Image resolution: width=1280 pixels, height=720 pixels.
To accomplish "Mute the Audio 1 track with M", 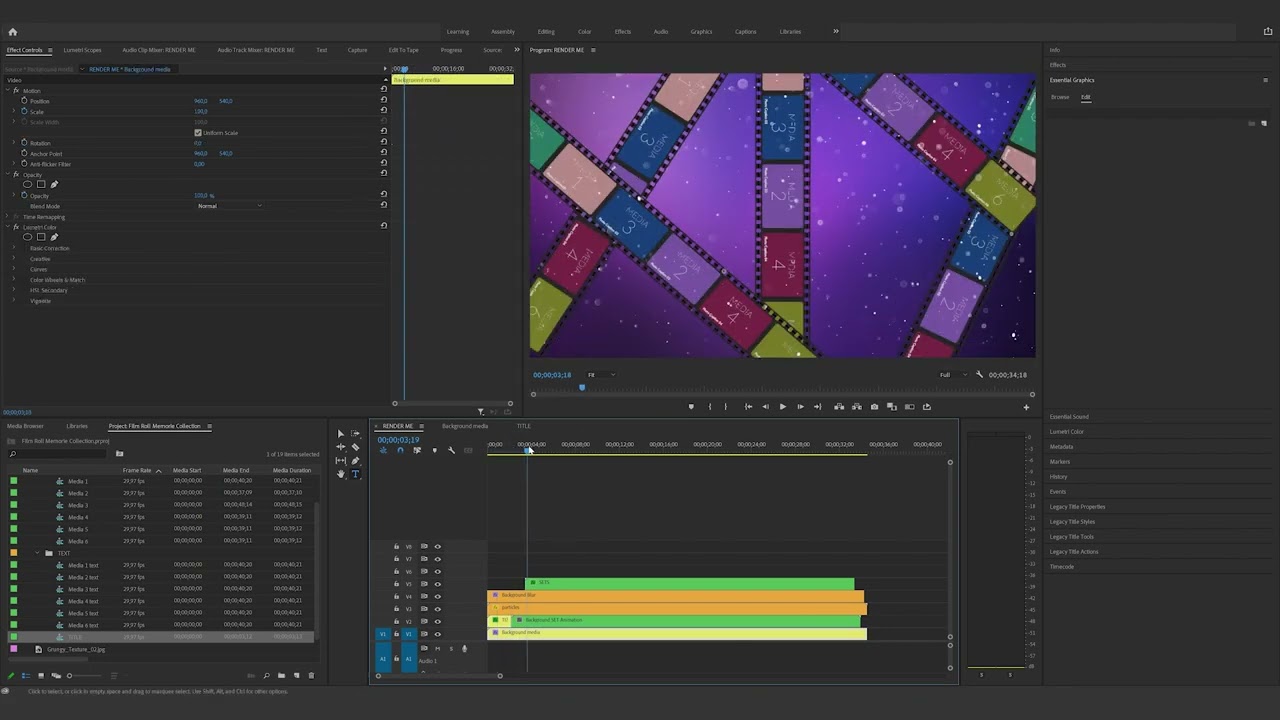I will click(436, 648).
